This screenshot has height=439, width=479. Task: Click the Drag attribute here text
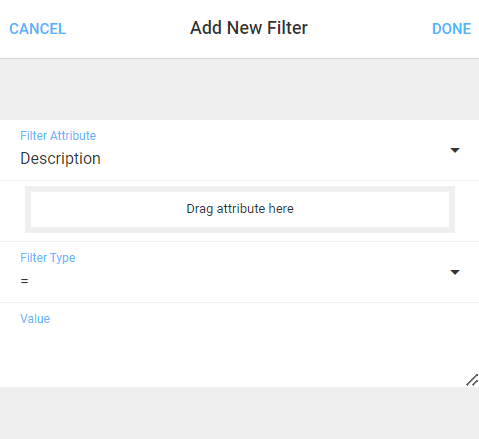click(x=240, y=209)
